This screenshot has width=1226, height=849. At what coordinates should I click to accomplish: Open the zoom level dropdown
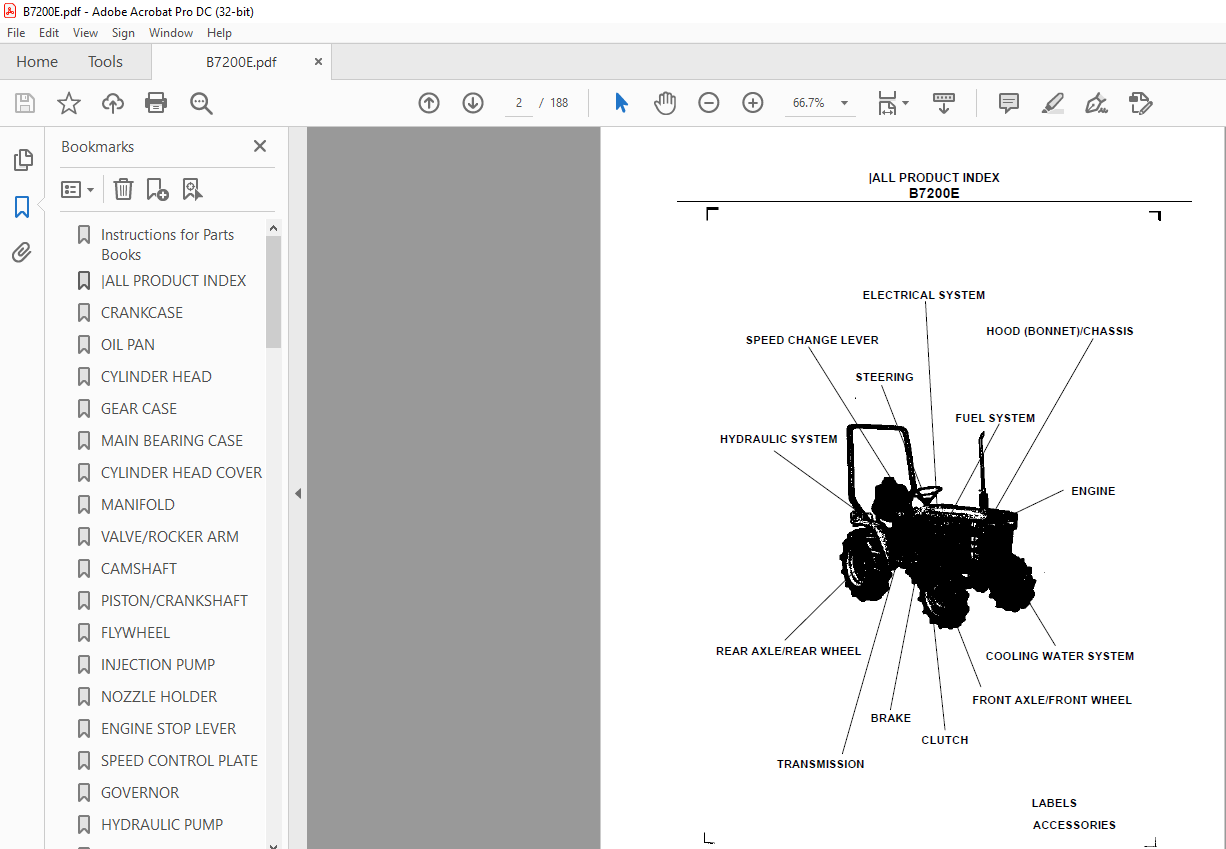[x=843, y=103]
